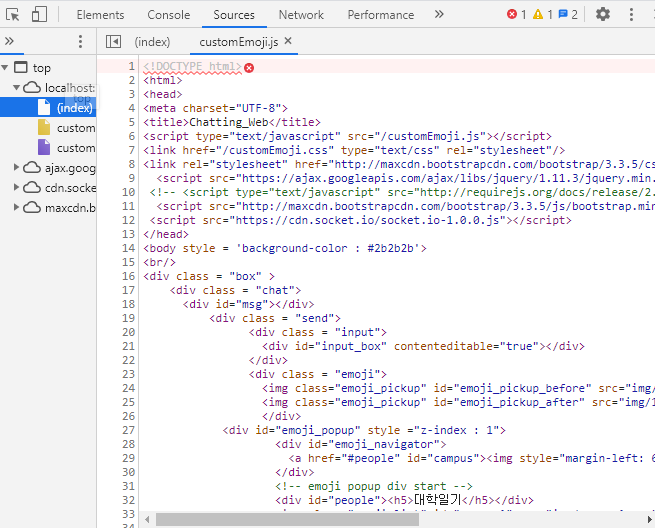Show more DevTools tabs chevron

(x=439, y=15)
